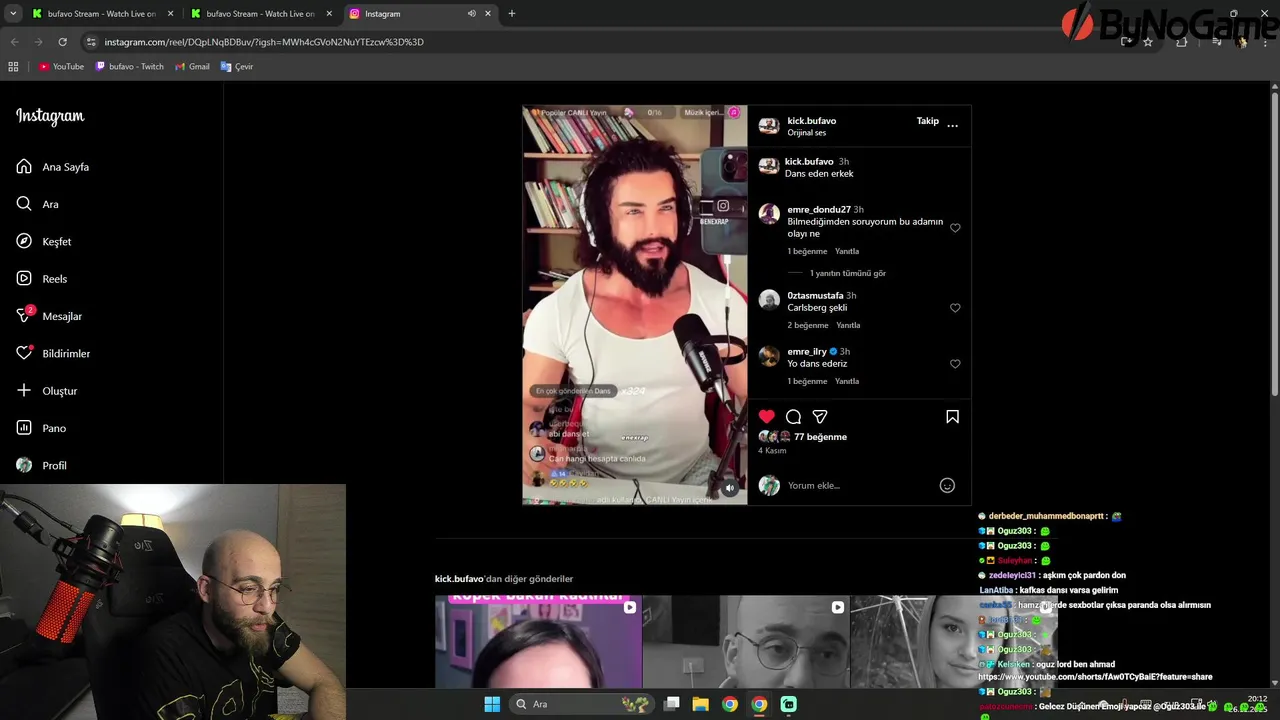The width and height of the screenshot is (1280, 720).
Task: Click the comment bubble icon under the reel
Action: [x=793, y=416]
